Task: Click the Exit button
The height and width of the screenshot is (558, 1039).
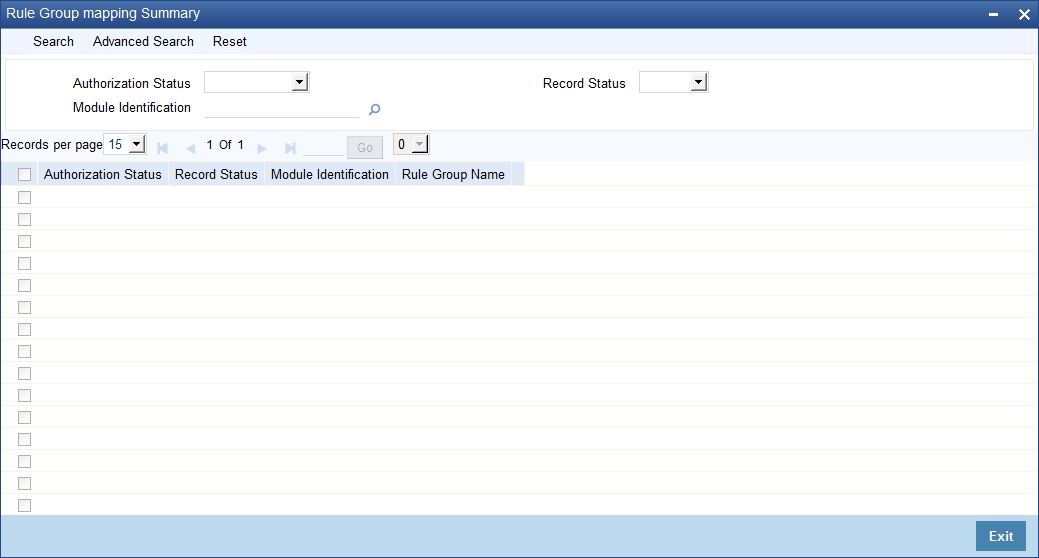Action: click(x=1001, y=536)
